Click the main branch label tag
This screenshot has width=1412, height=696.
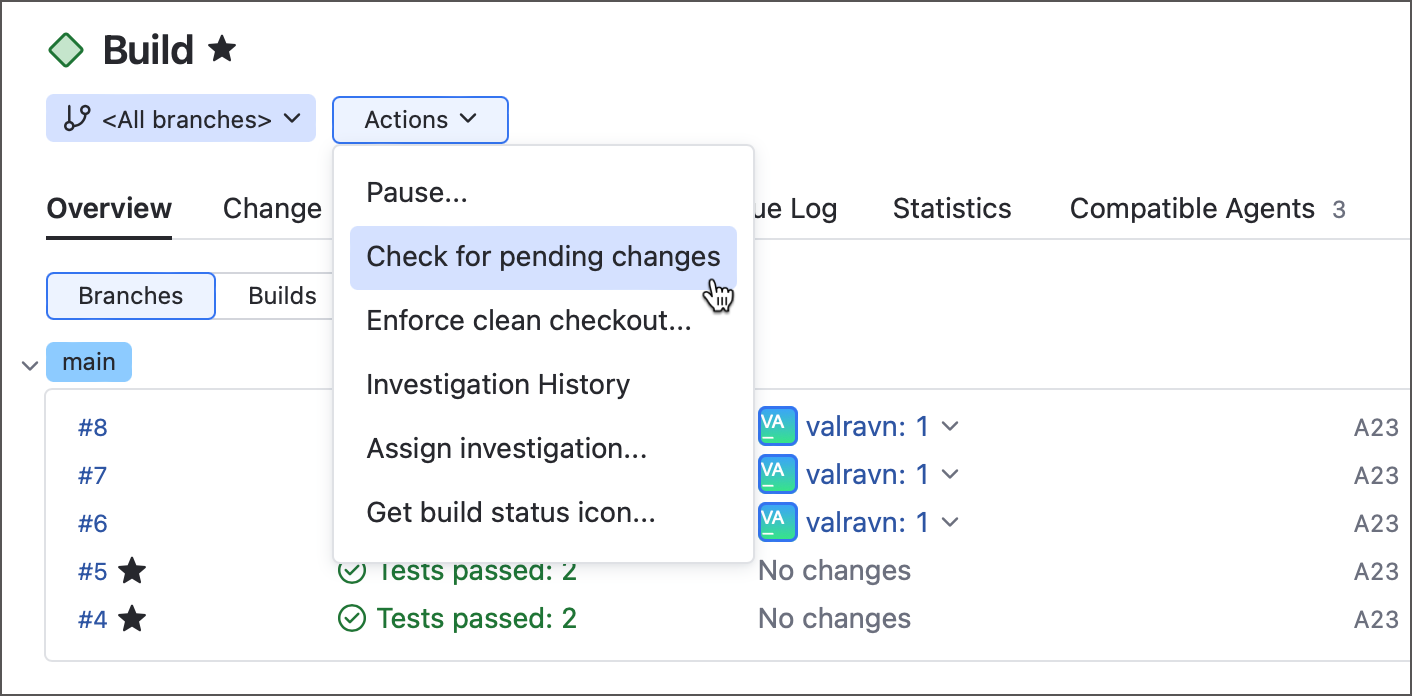click(89, 362)
